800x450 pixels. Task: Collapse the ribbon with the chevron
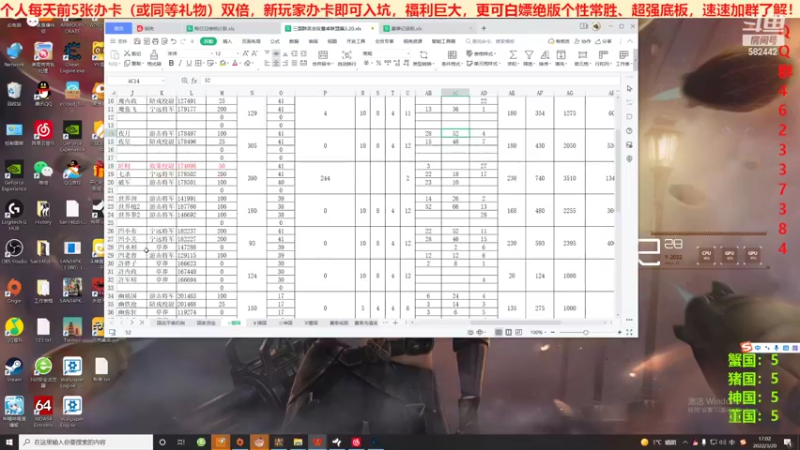(630, 41)
